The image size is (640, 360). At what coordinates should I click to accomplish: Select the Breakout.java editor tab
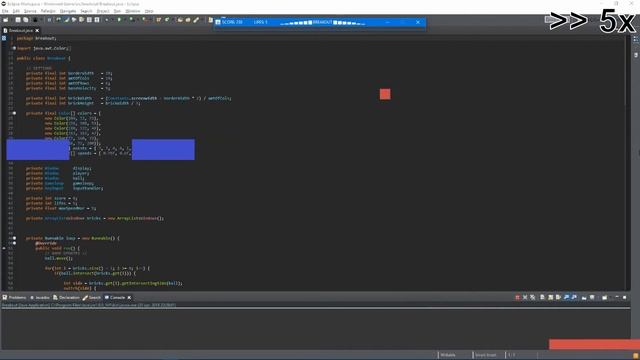pyautogui.click(x=20, y=31)
